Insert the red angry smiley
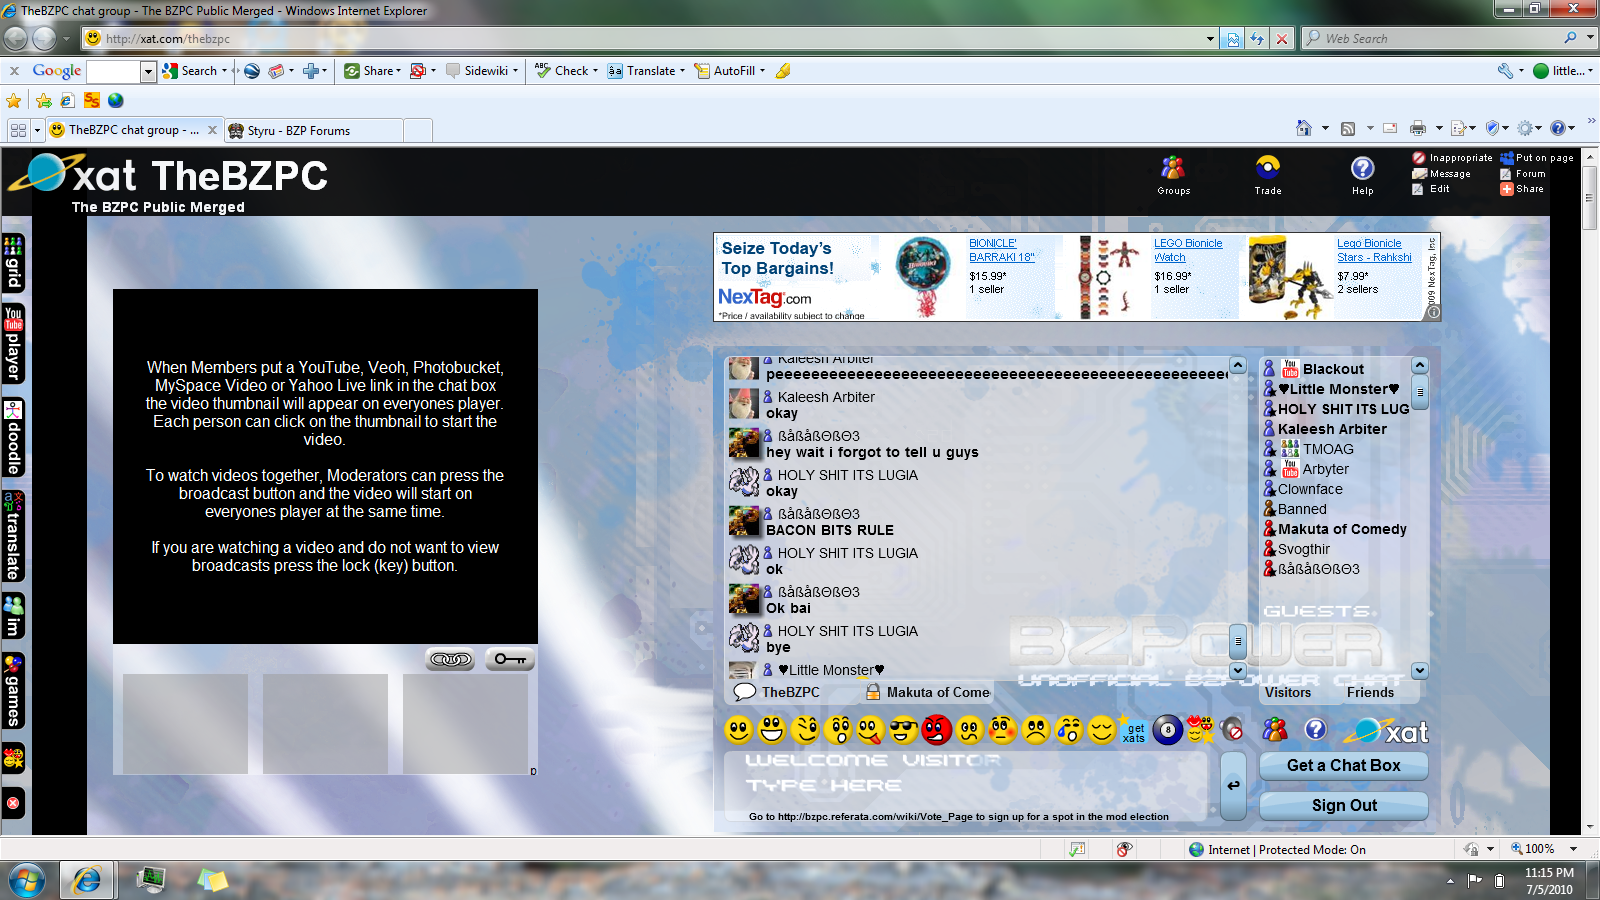The image size is (1600, 900). coord(936,730)
